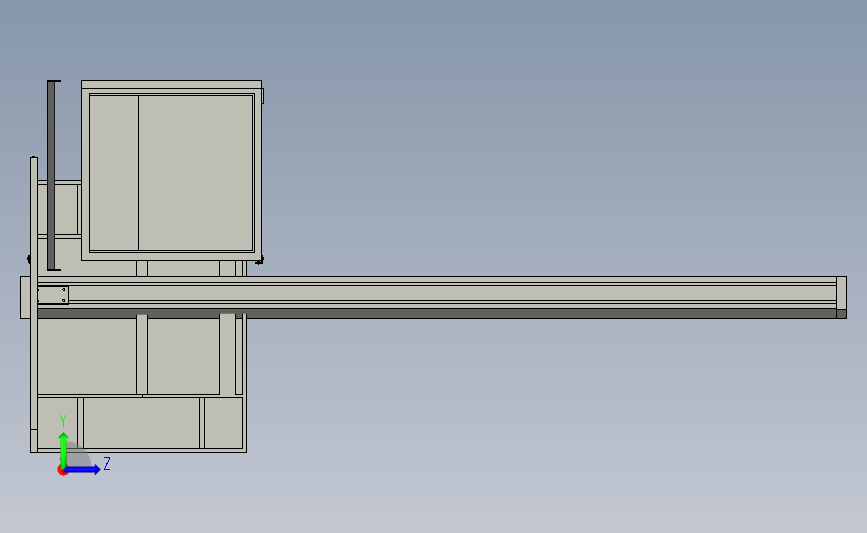
Task: Click the "Z" axis label text
Action: [107, 463]
